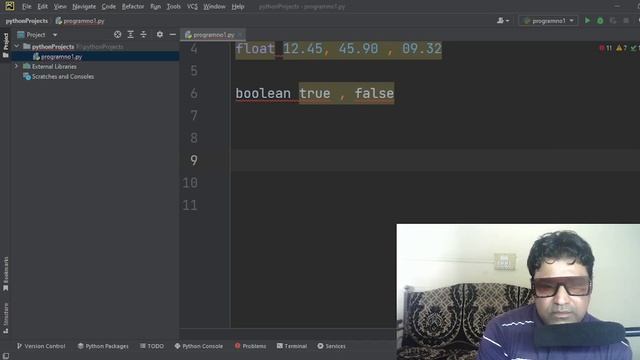This screenshot has height=360, width=640.
Task: Open the TODO tool window
Action: pyautogui.click(x=151, y=346)
